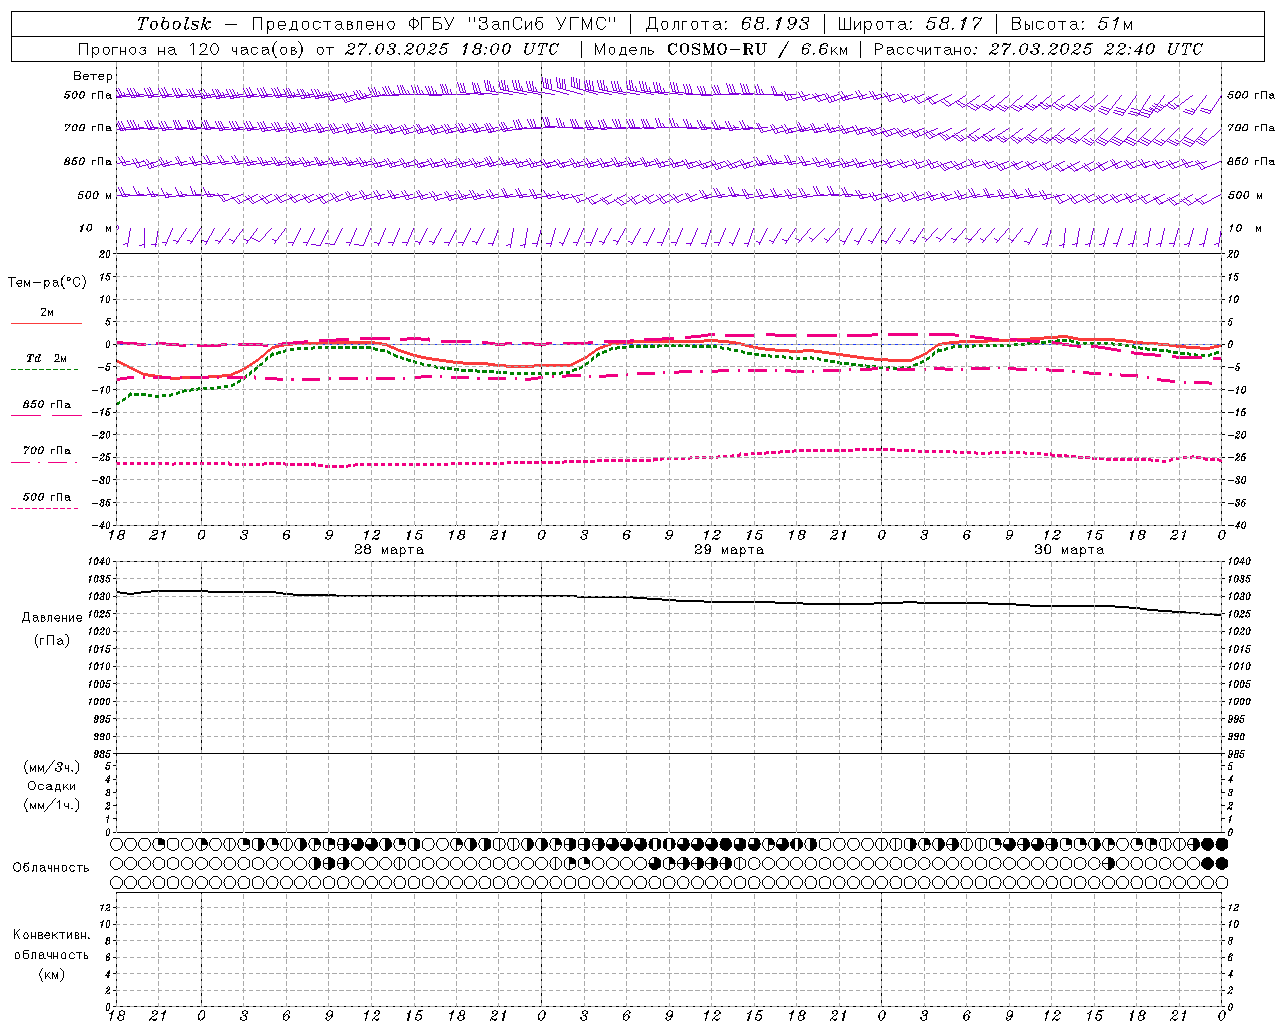Viewport: 1280px width, 1024px height.
Task: Select 985 on the left pressure axis
Action: 104,754
